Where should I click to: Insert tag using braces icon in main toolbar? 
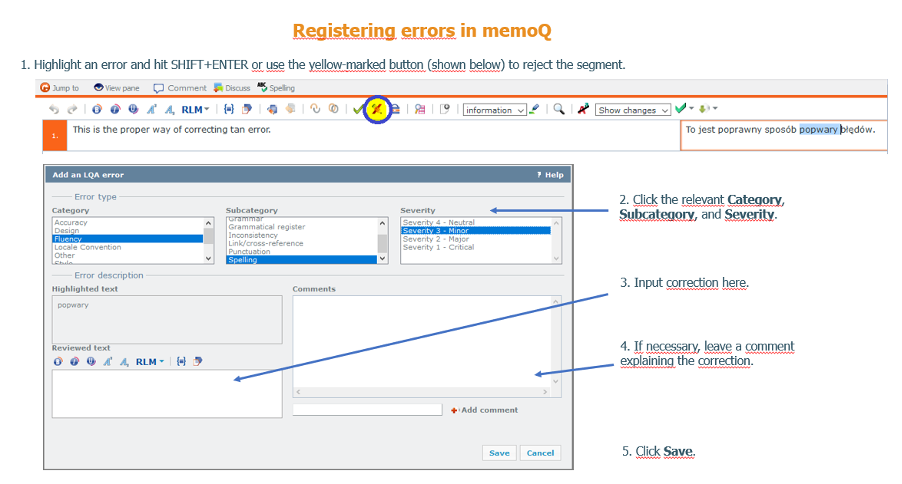(x=229, y=109)
